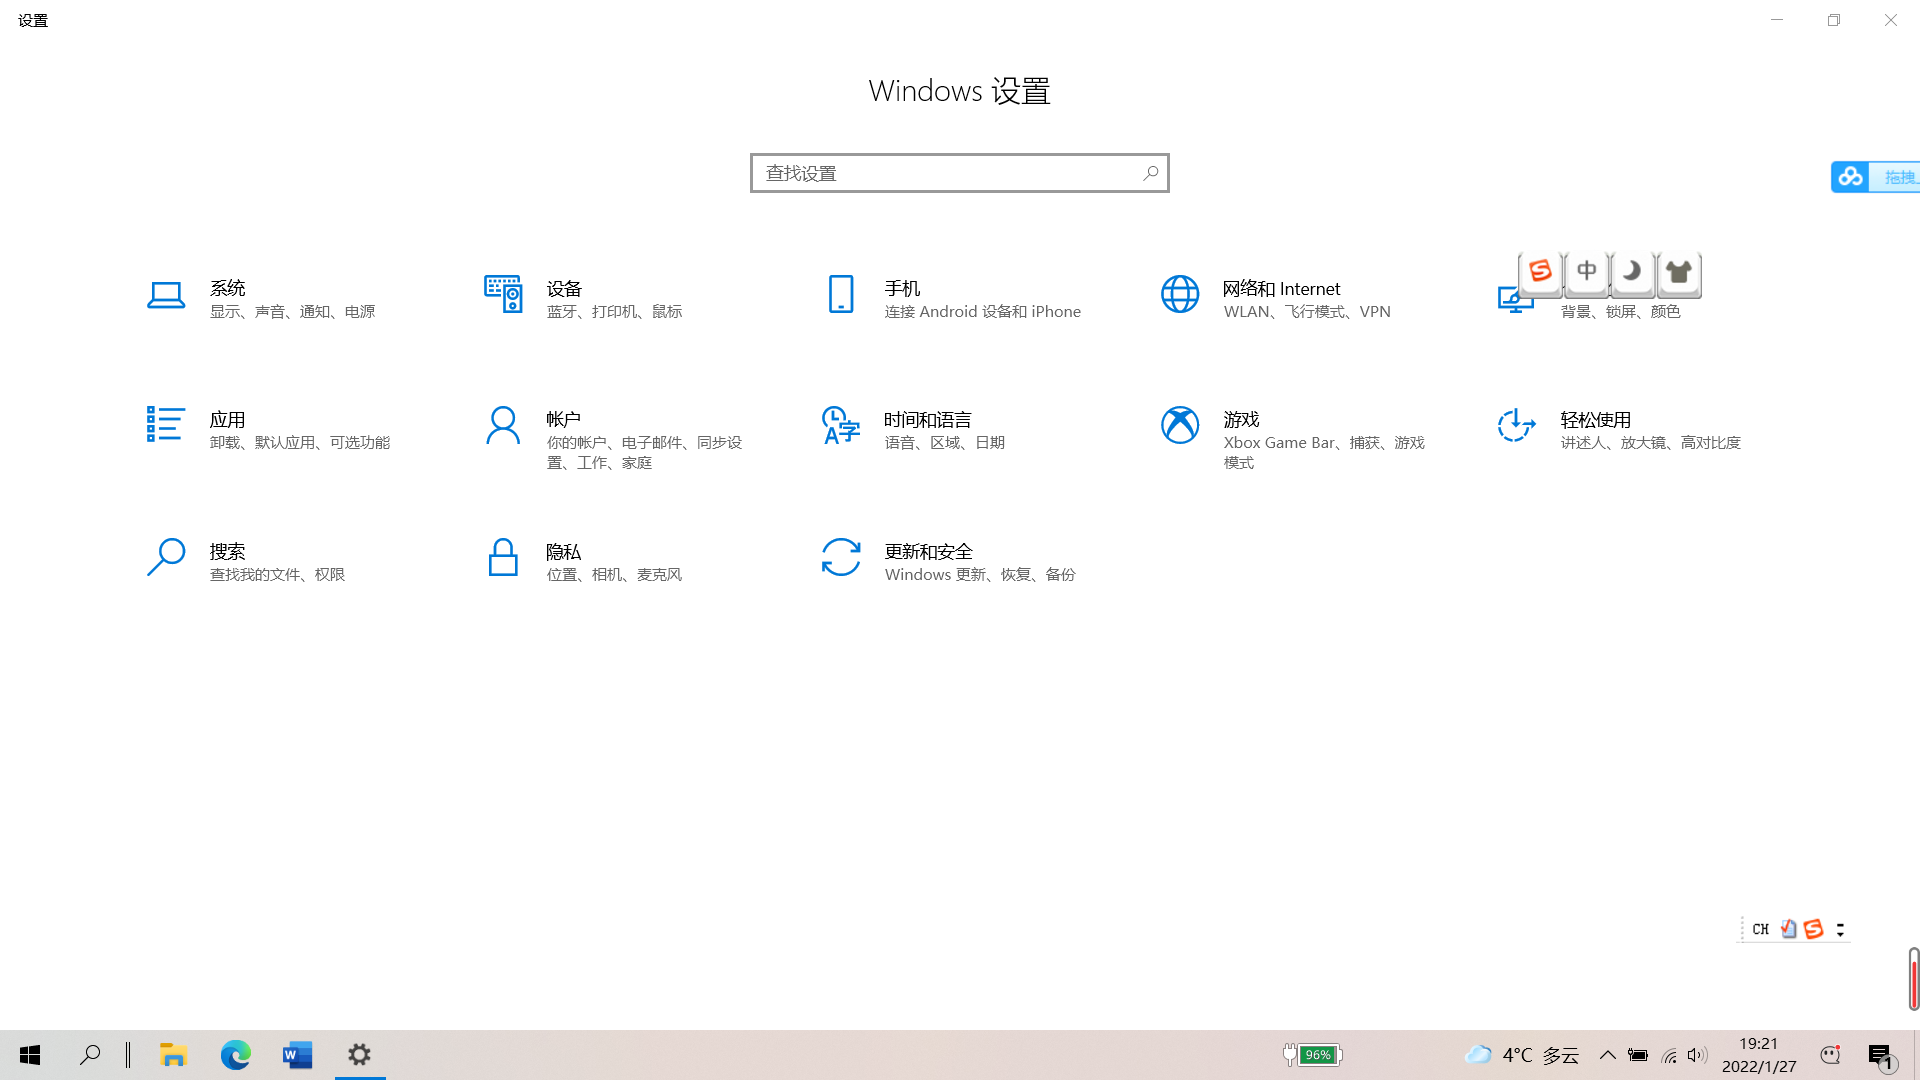Open the 设备 settings title link
The image size is (1920, 1080).
[564, 288]
